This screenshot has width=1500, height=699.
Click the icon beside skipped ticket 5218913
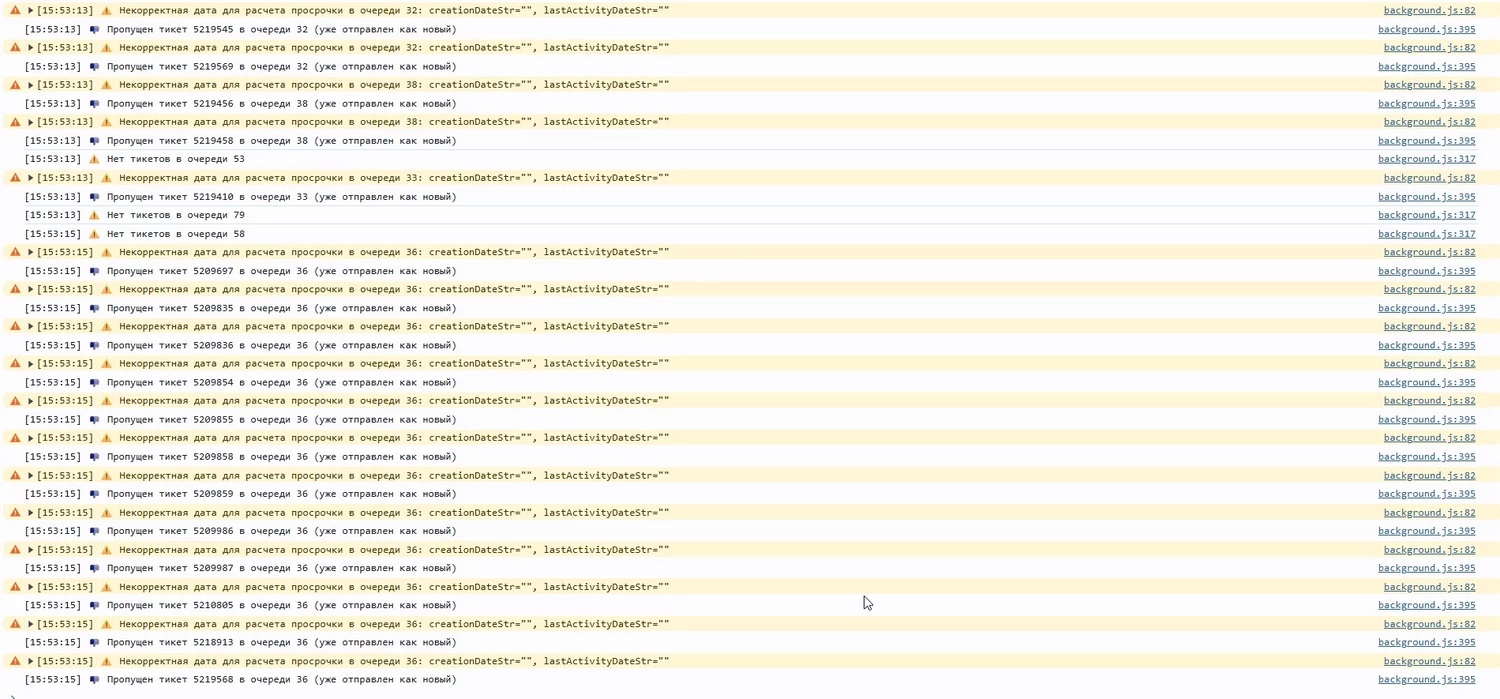coord(94,643)
